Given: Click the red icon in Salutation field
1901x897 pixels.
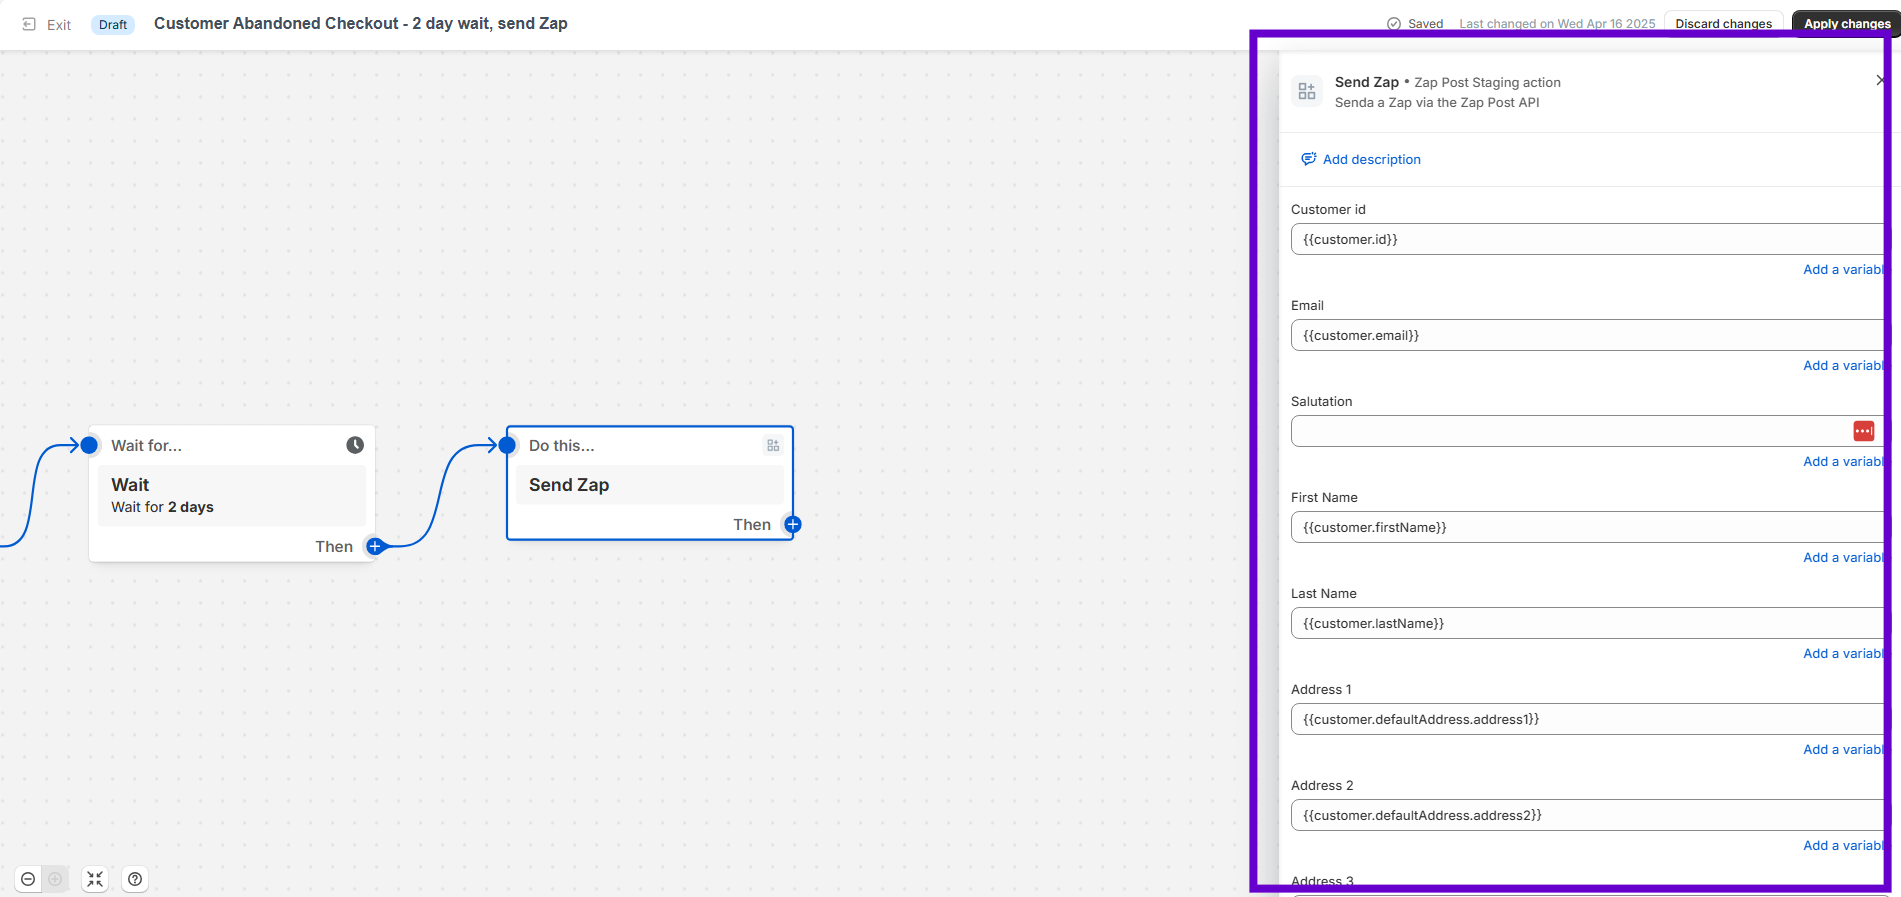Looking at the screenshot, I should [1863, 431].
